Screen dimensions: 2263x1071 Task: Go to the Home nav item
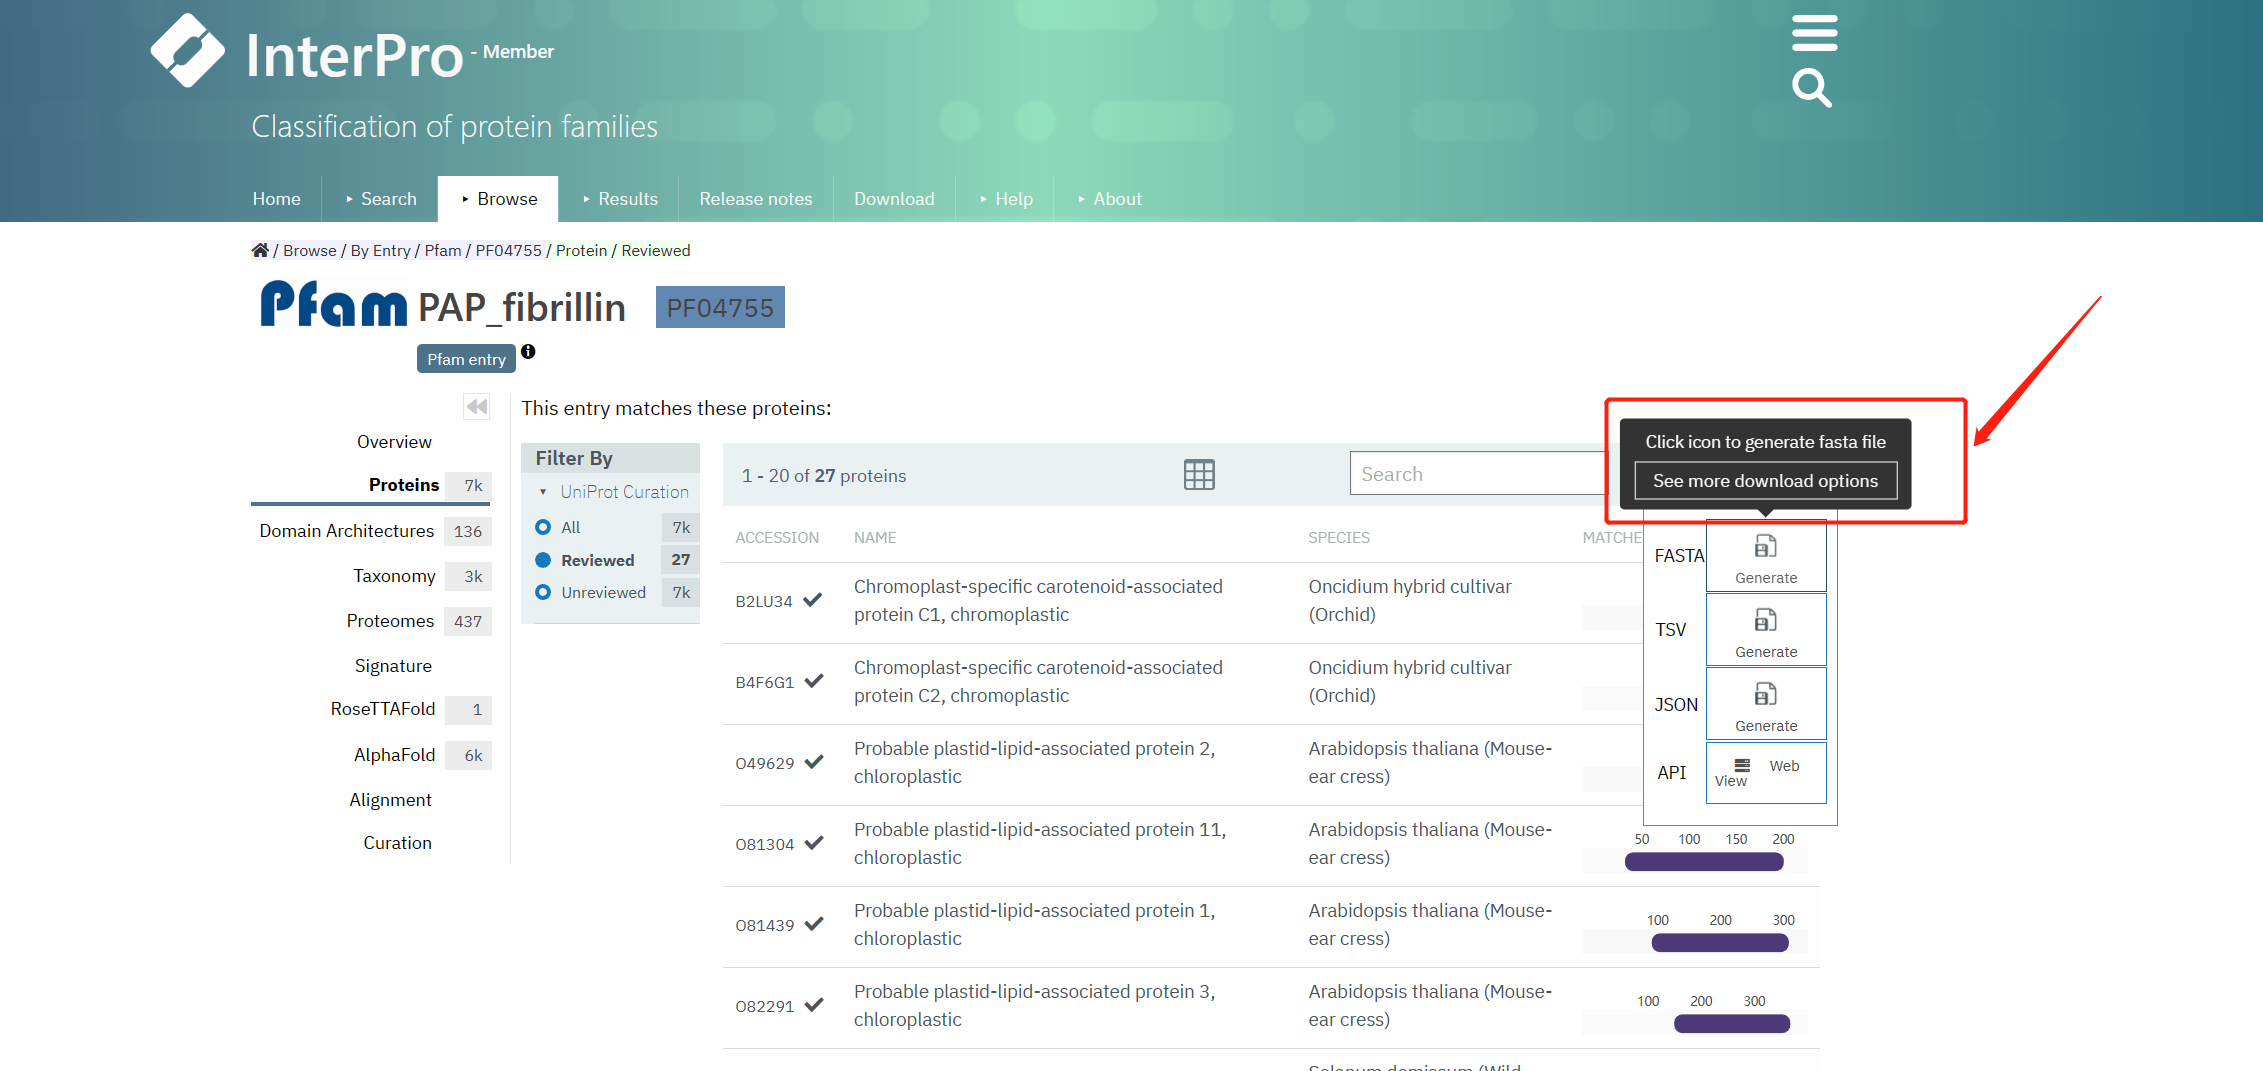click(277, 199)
